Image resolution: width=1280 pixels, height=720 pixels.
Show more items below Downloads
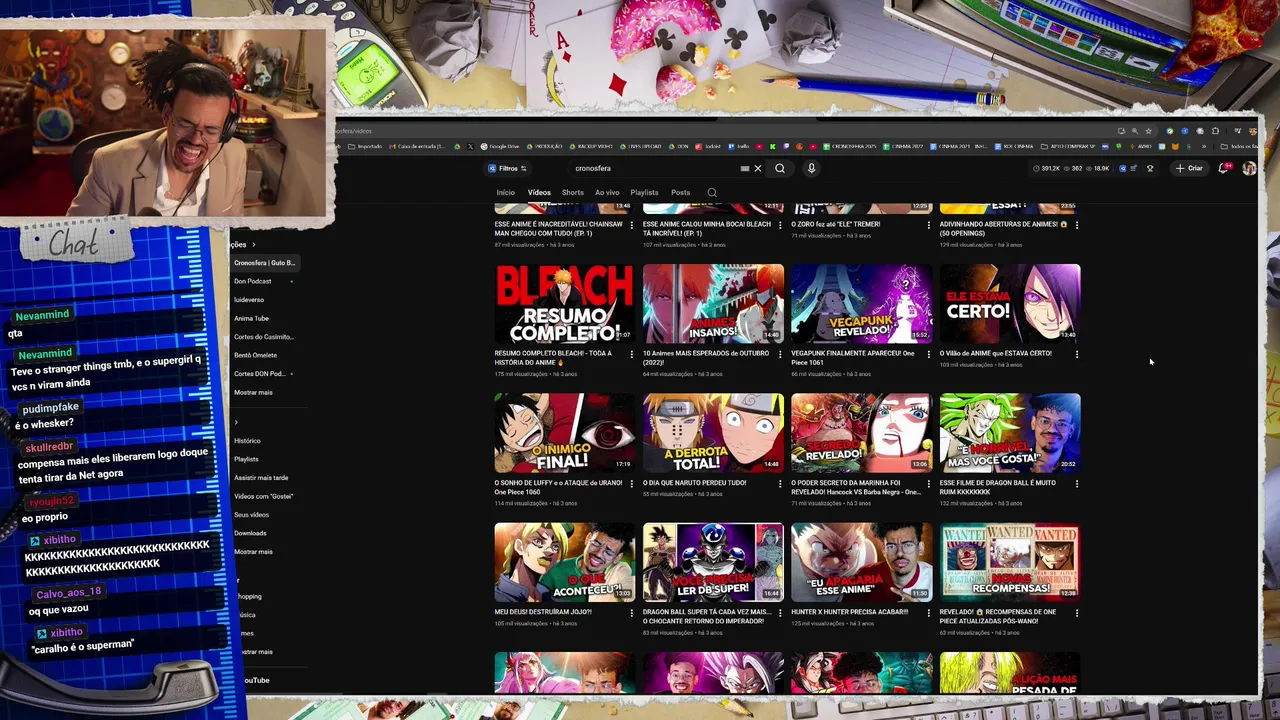253,552
